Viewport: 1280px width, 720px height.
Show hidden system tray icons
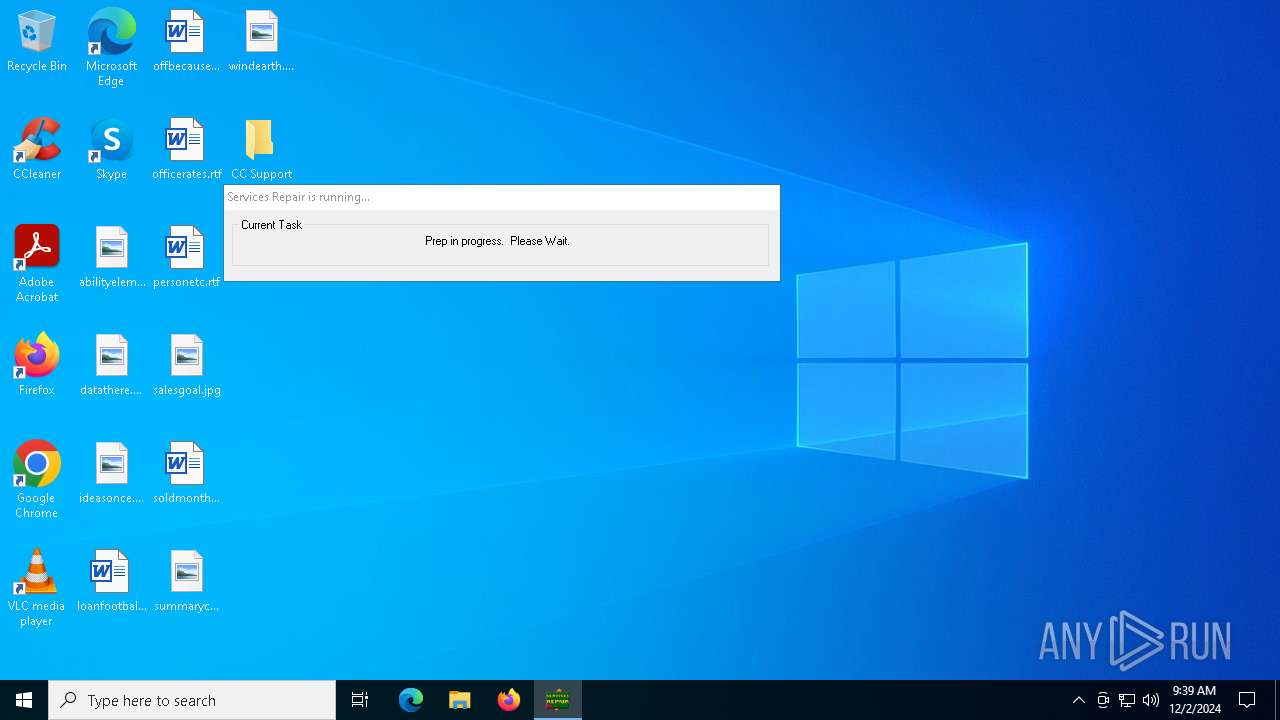pyautogui.click(x=1079, y=700)
